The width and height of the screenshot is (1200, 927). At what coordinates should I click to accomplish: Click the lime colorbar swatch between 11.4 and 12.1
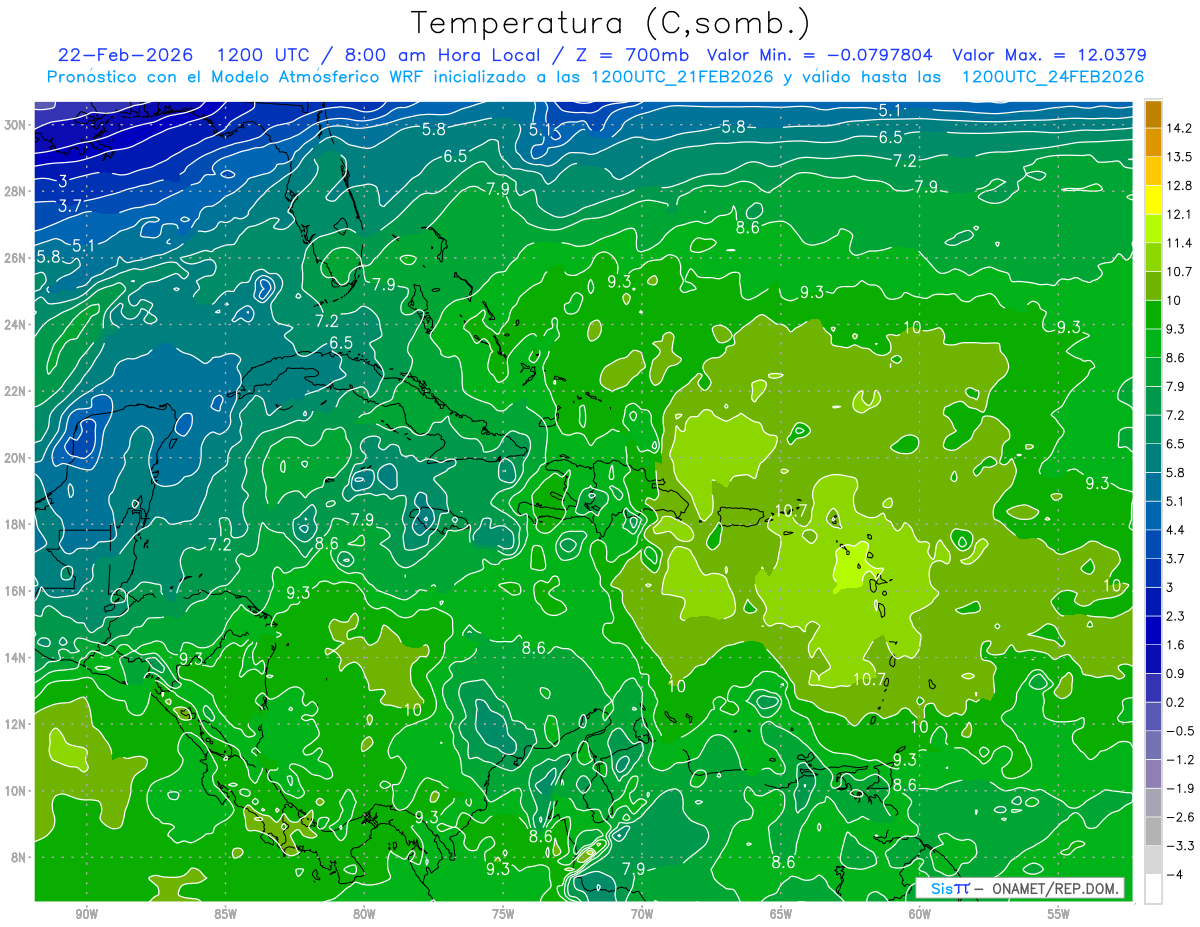pyautogui.click(x=1153, y=228)
